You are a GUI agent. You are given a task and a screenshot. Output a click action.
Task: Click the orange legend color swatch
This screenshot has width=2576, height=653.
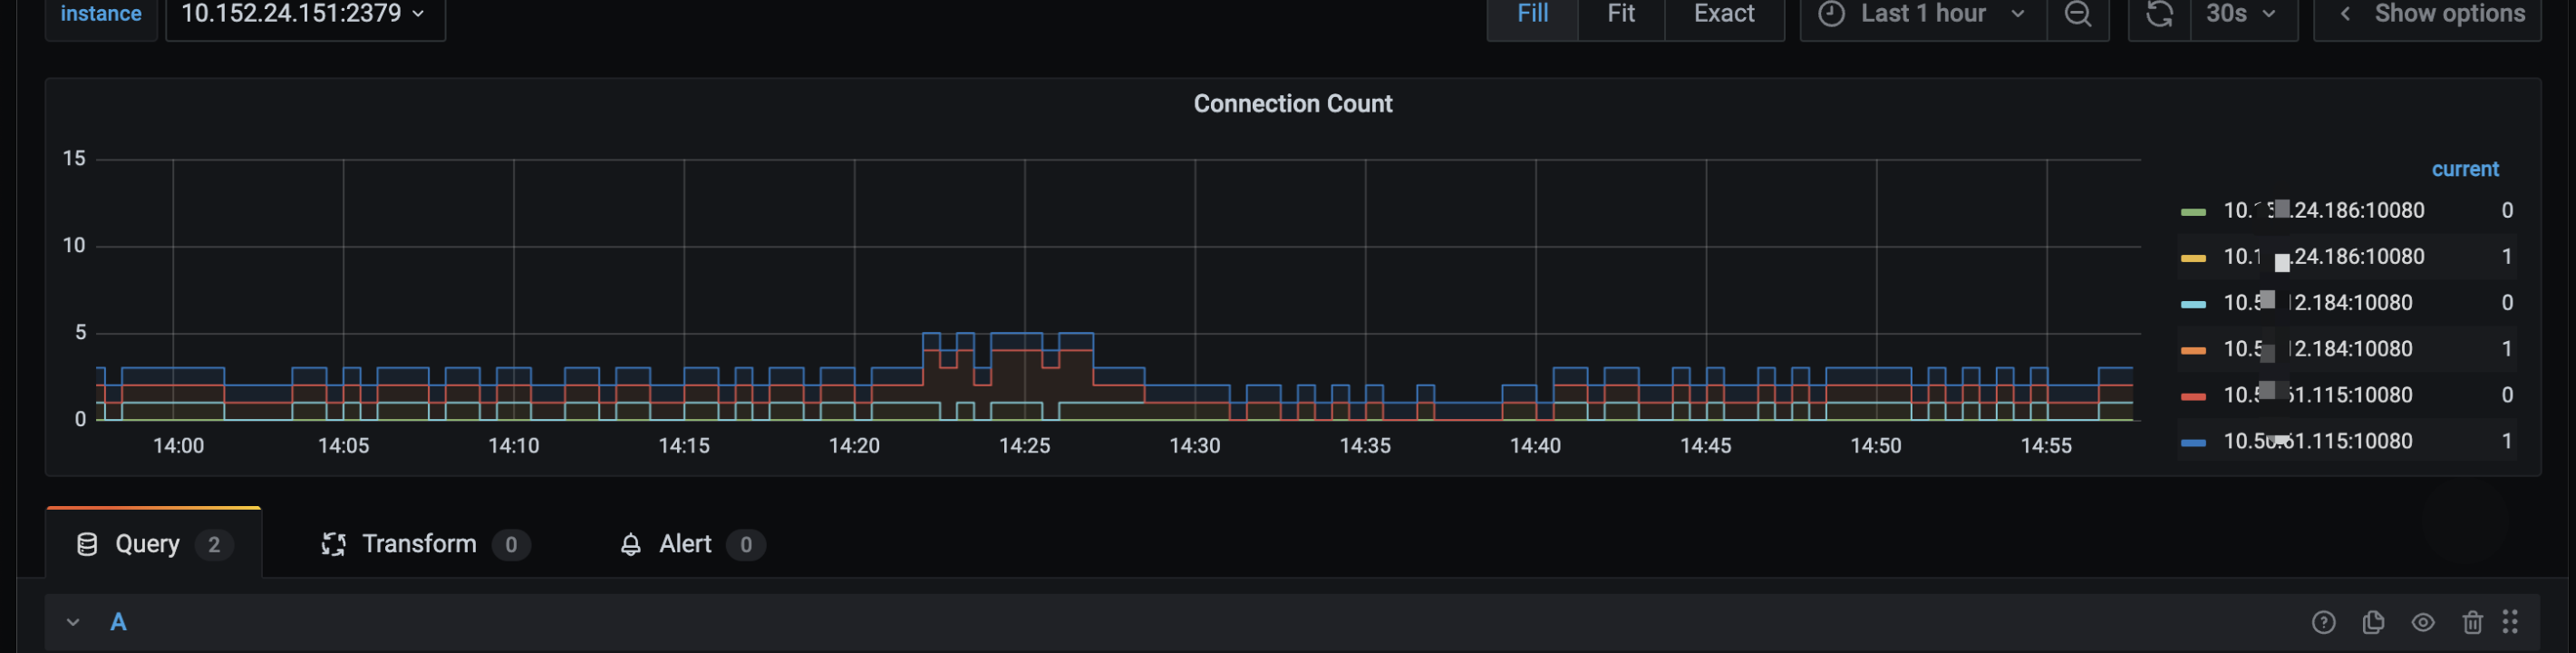pos(2193,350)
